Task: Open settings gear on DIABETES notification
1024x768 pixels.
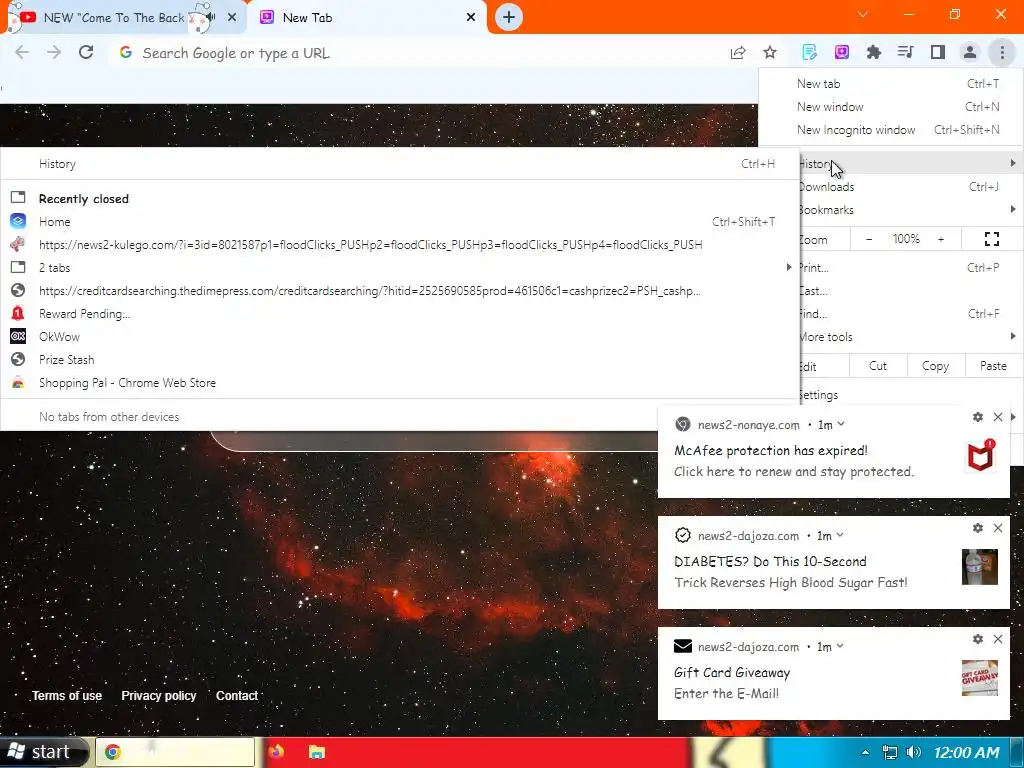Action: pos(978,528)
